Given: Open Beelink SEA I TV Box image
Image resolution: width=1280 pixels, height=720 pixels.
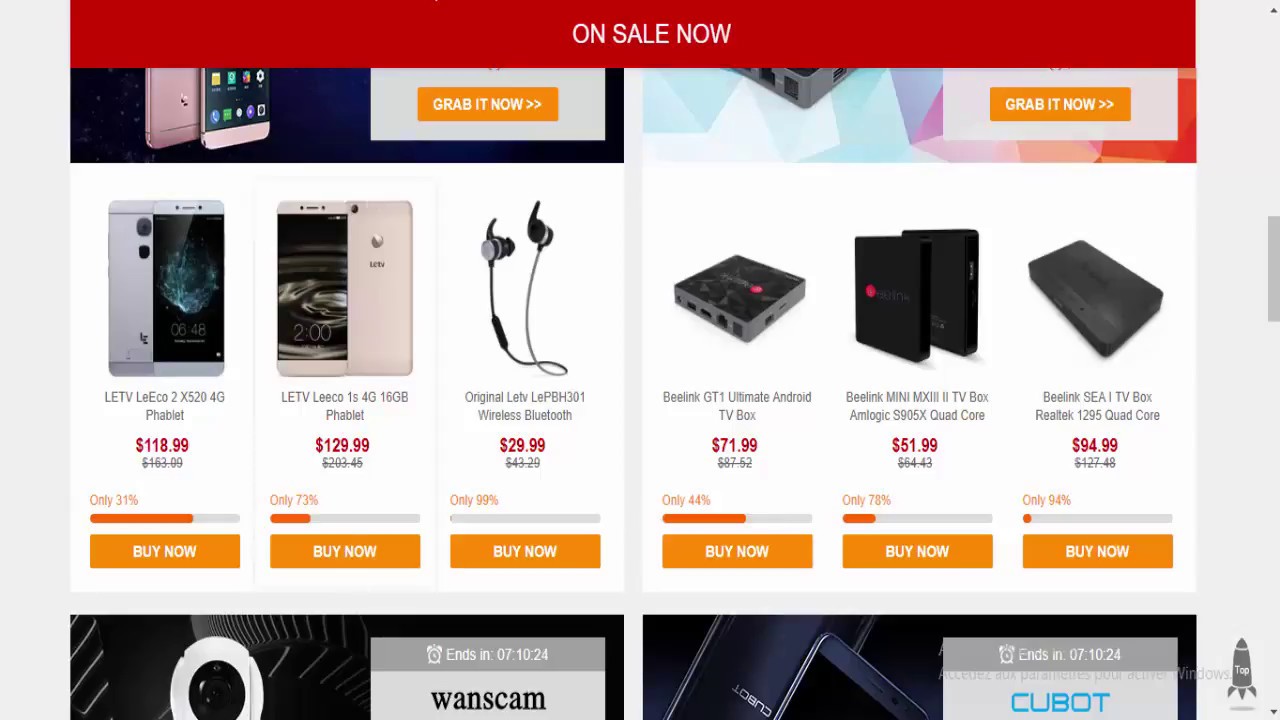Looking at the screenshot, I should click(x=1096, y=297).
